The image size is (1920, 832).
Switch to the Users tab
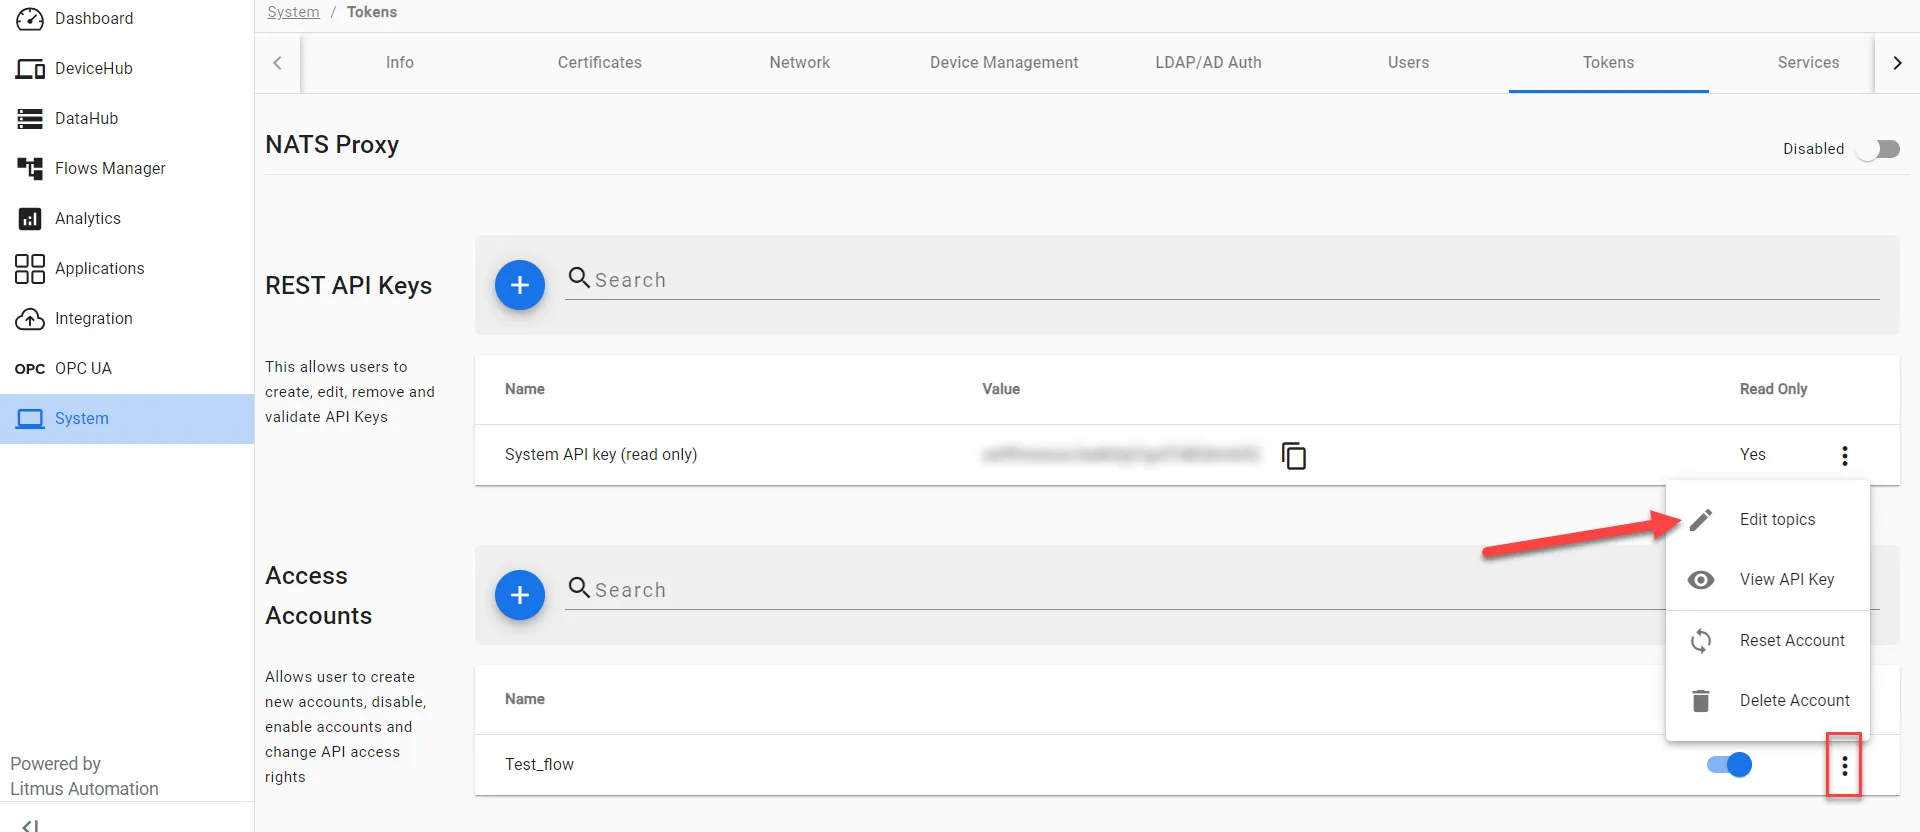pos(1408,62)
